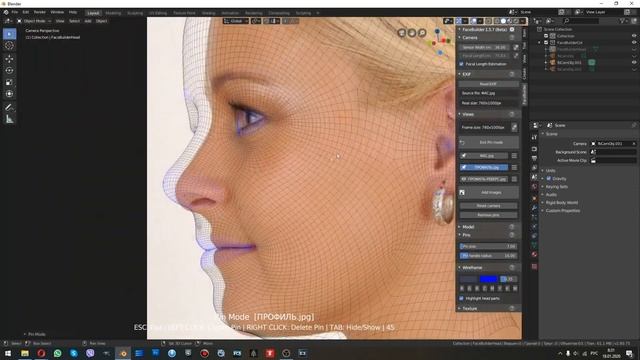Open the Render menu

40,12
